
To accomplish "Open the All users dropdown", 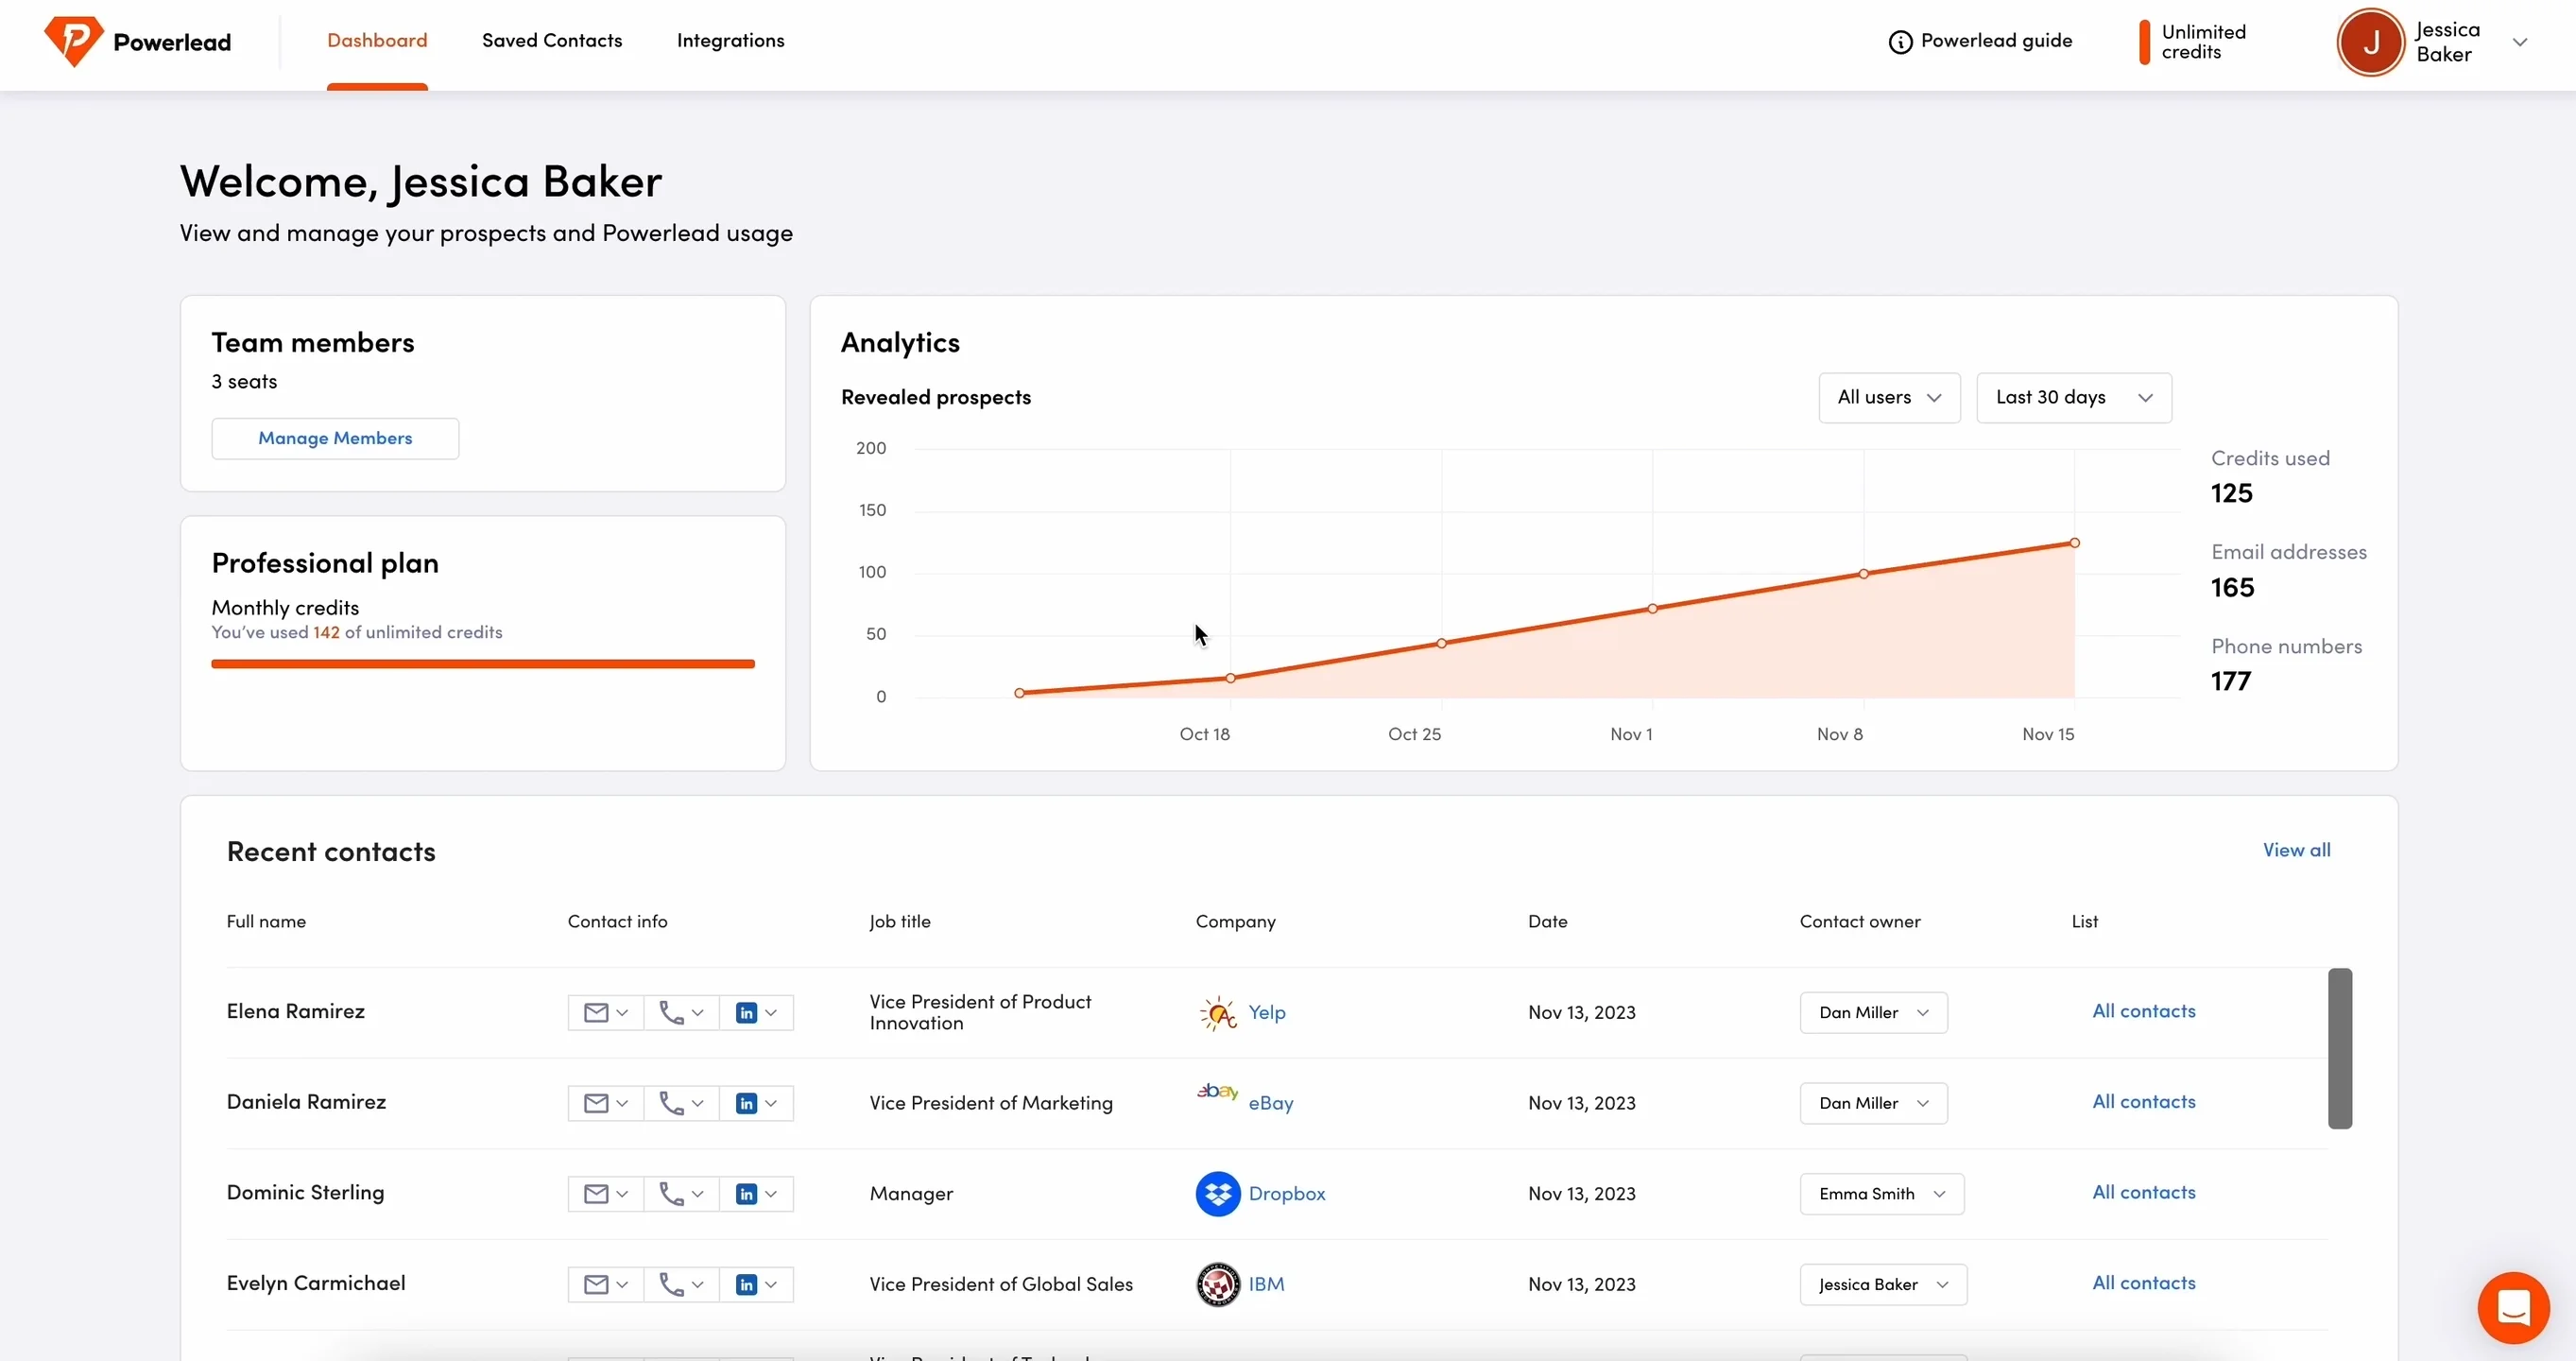I will click(x=1888, y=398).
